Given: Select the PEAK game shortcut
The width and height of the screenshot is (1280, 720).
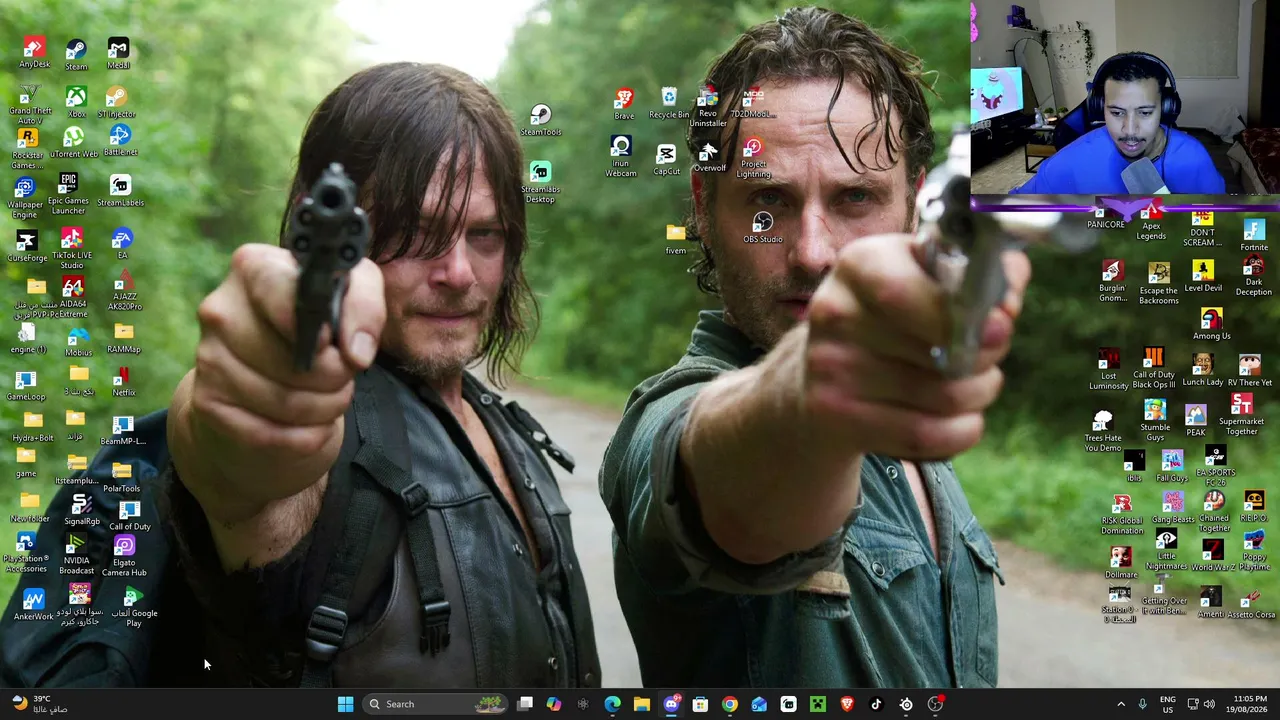Looking at the screenshot, I should click(1196, 421).
